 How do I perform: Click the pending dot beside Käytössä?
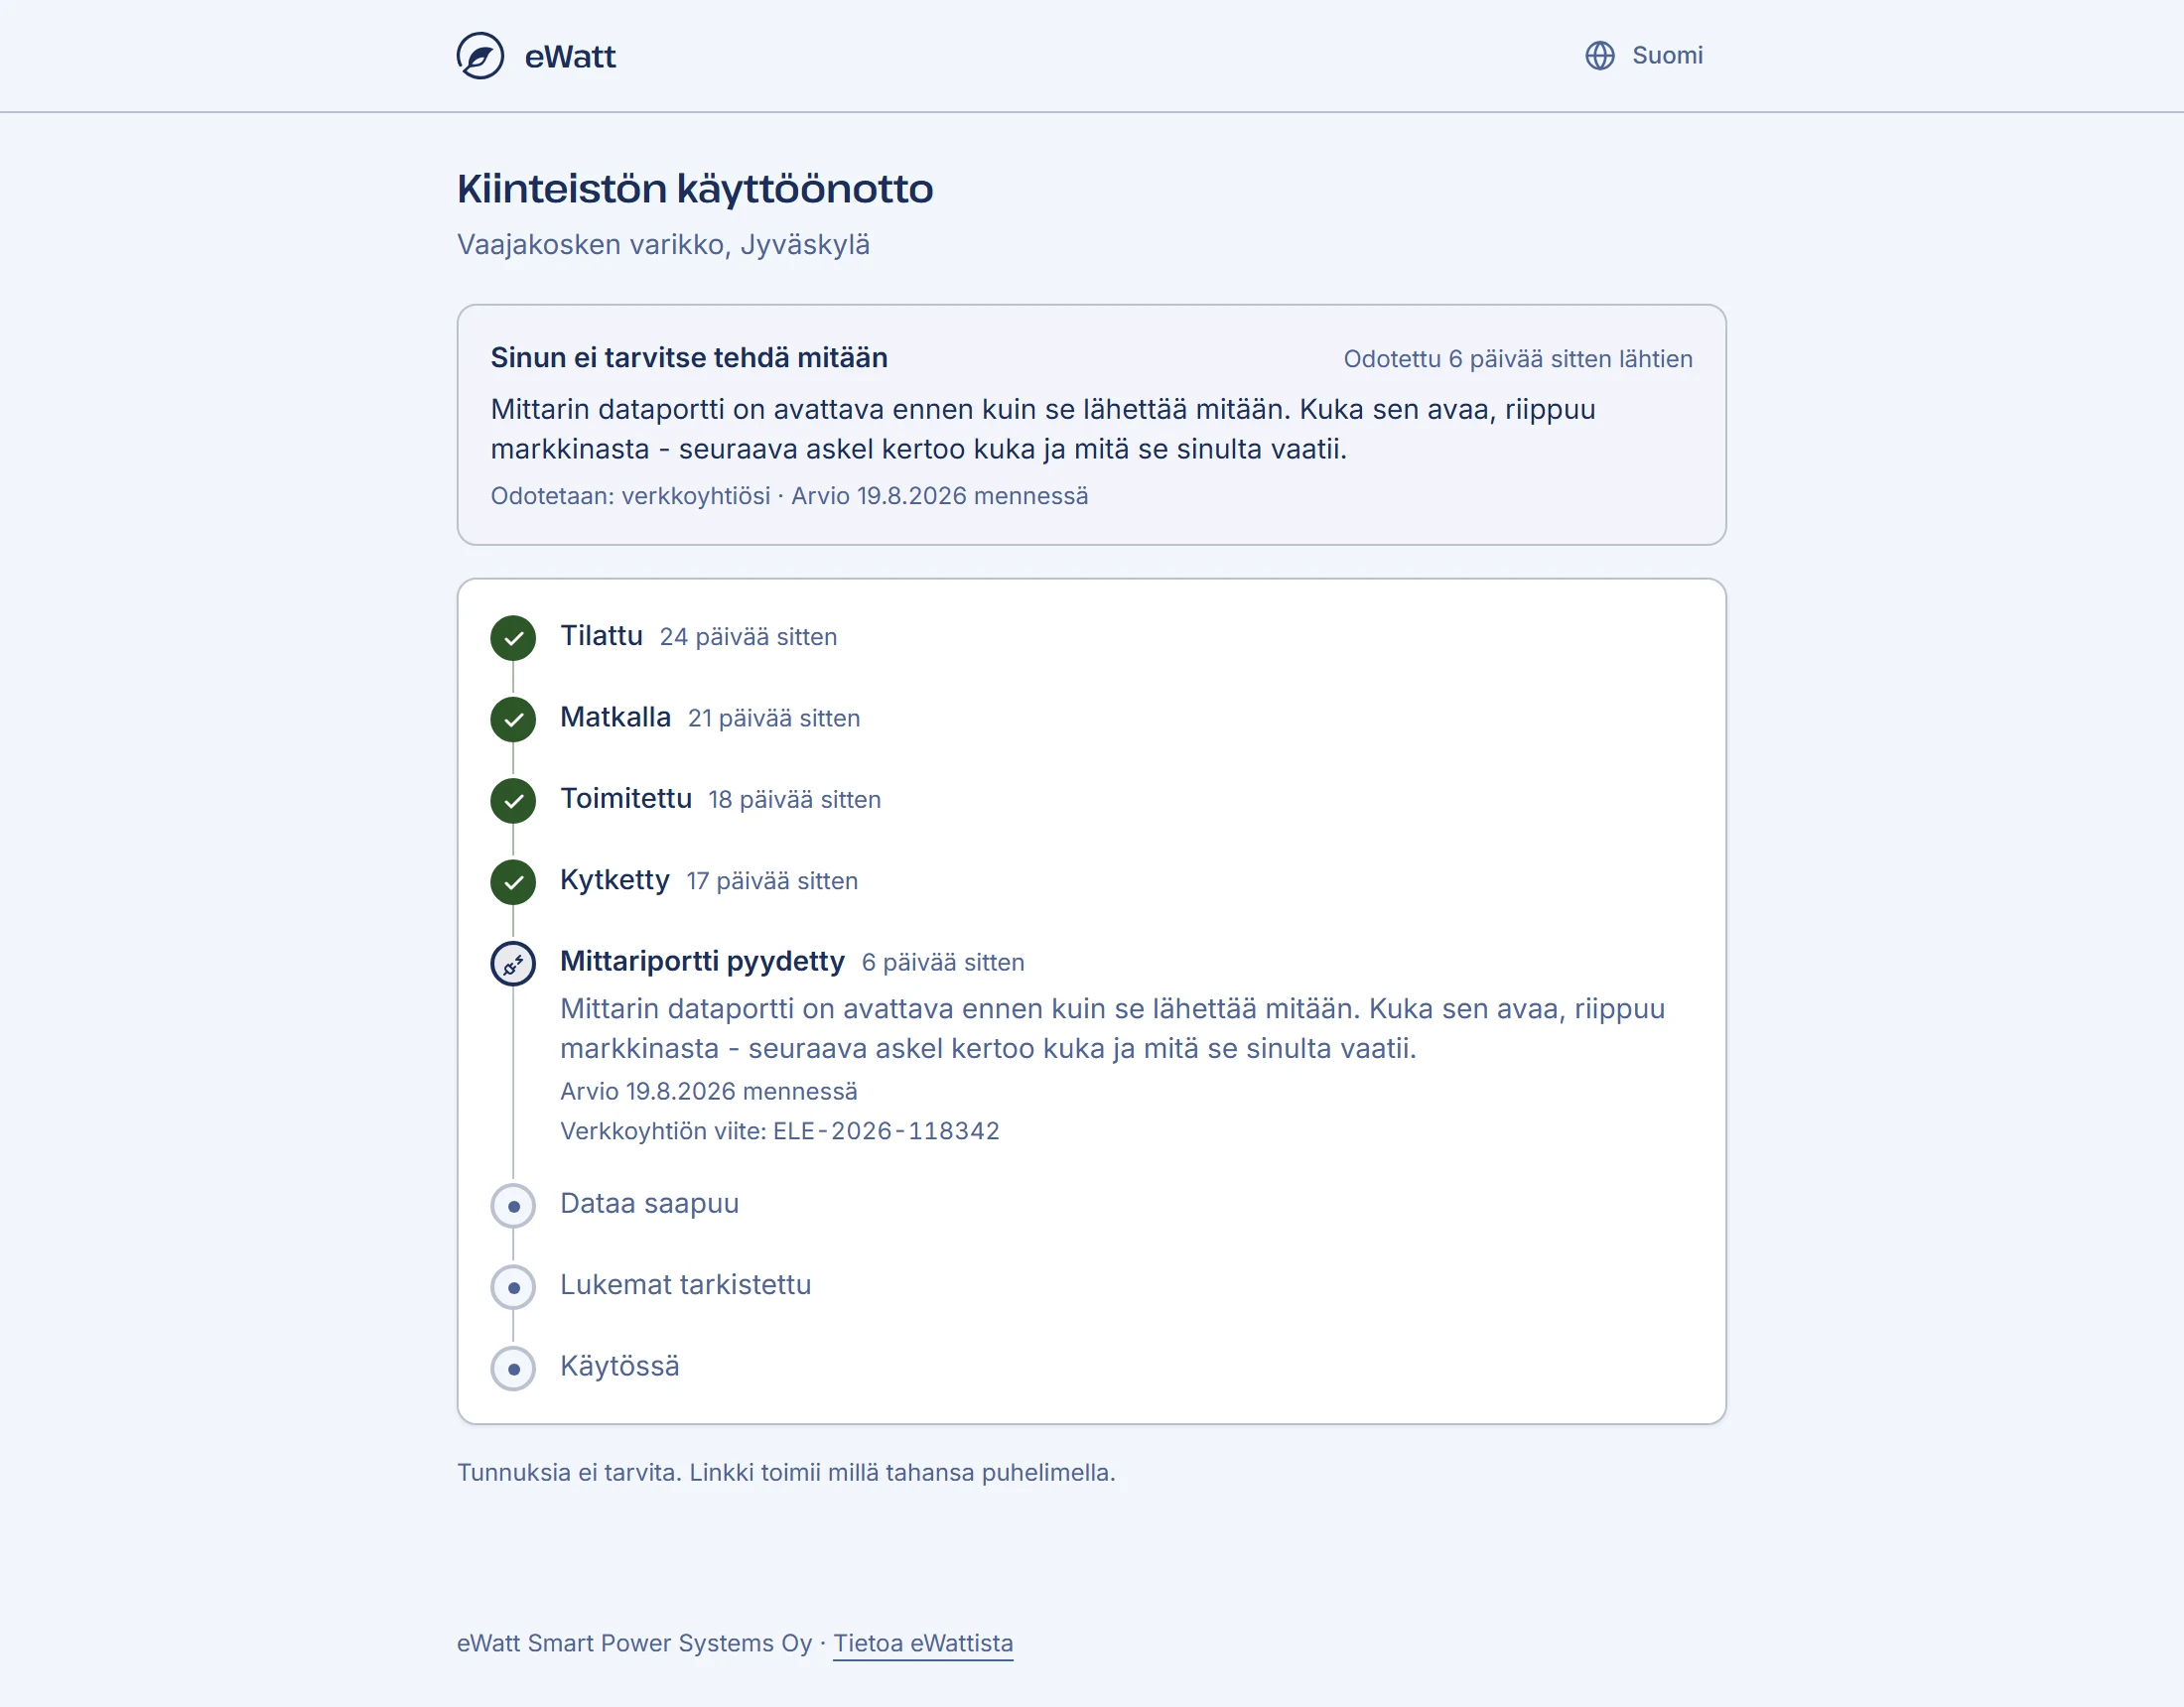(513, 1369)
